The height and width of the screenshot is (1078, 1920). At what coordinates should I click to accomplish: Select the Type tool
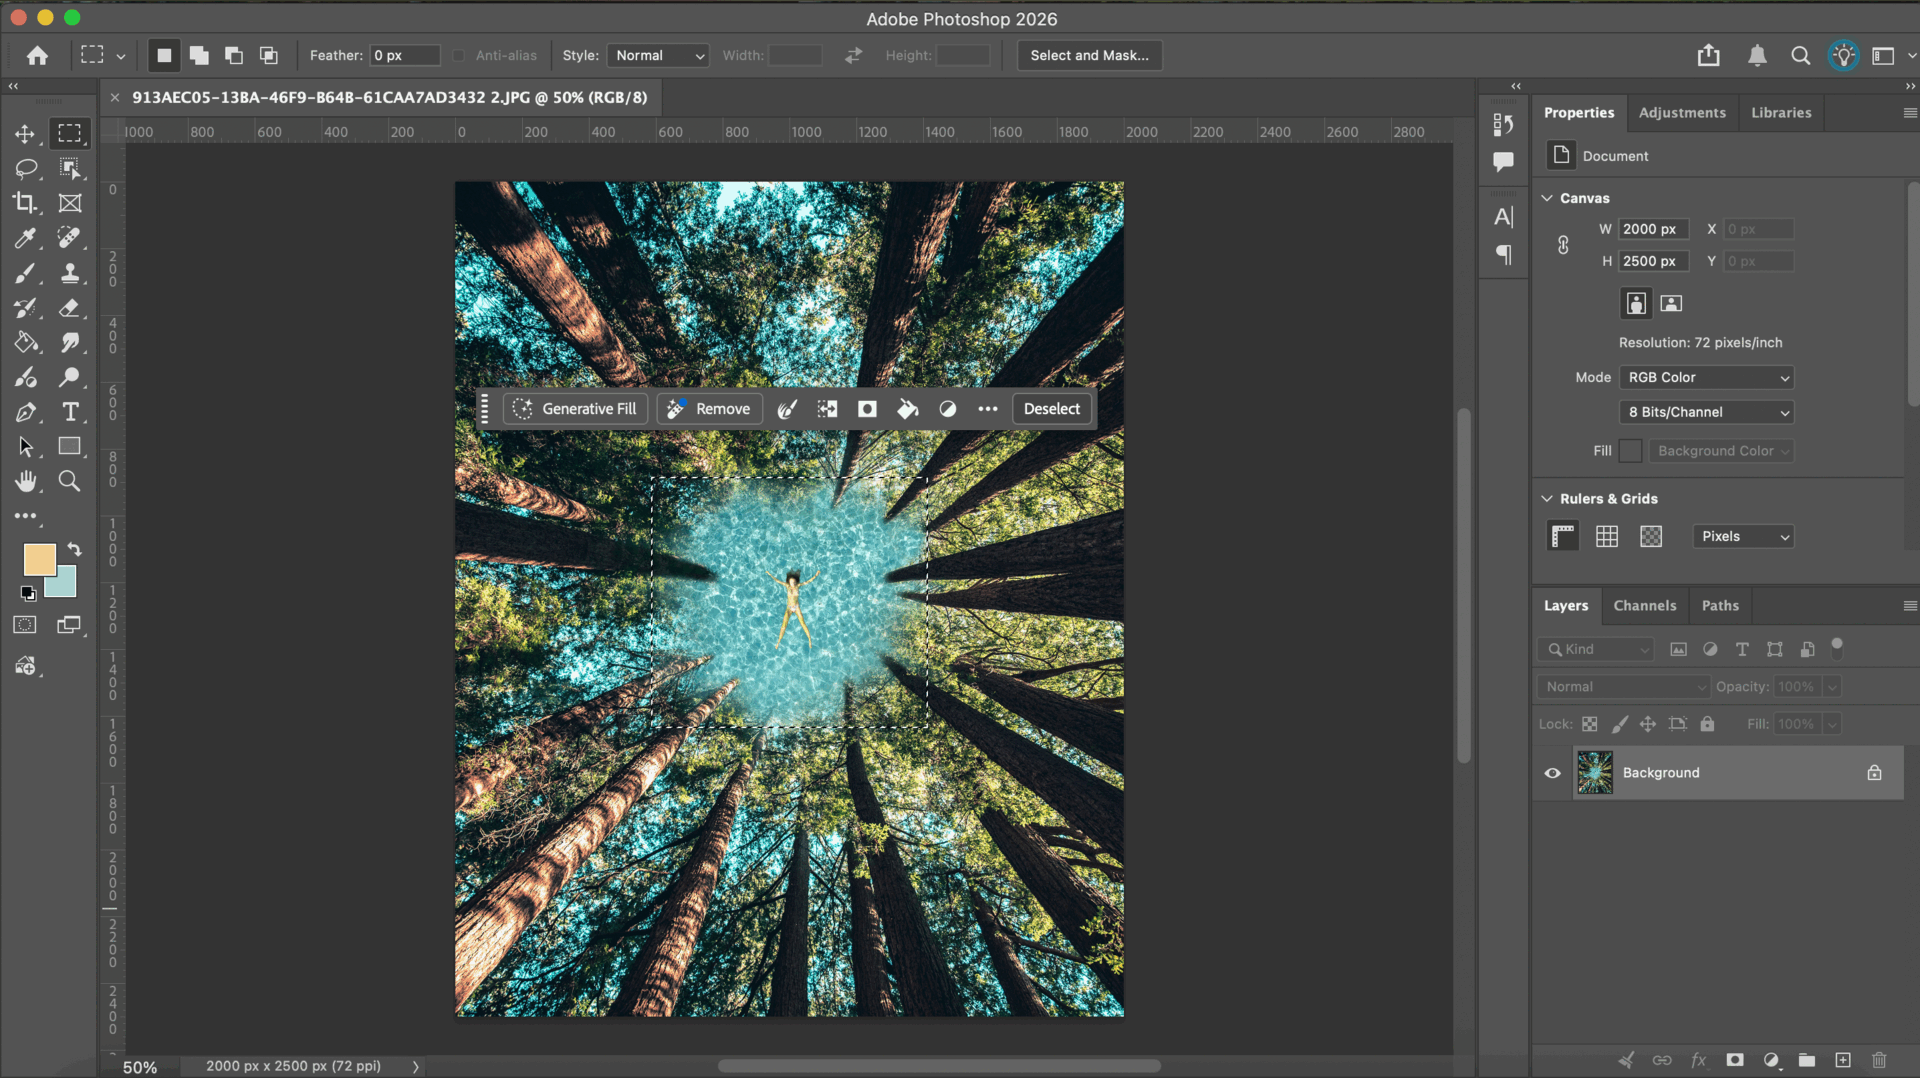69,412
